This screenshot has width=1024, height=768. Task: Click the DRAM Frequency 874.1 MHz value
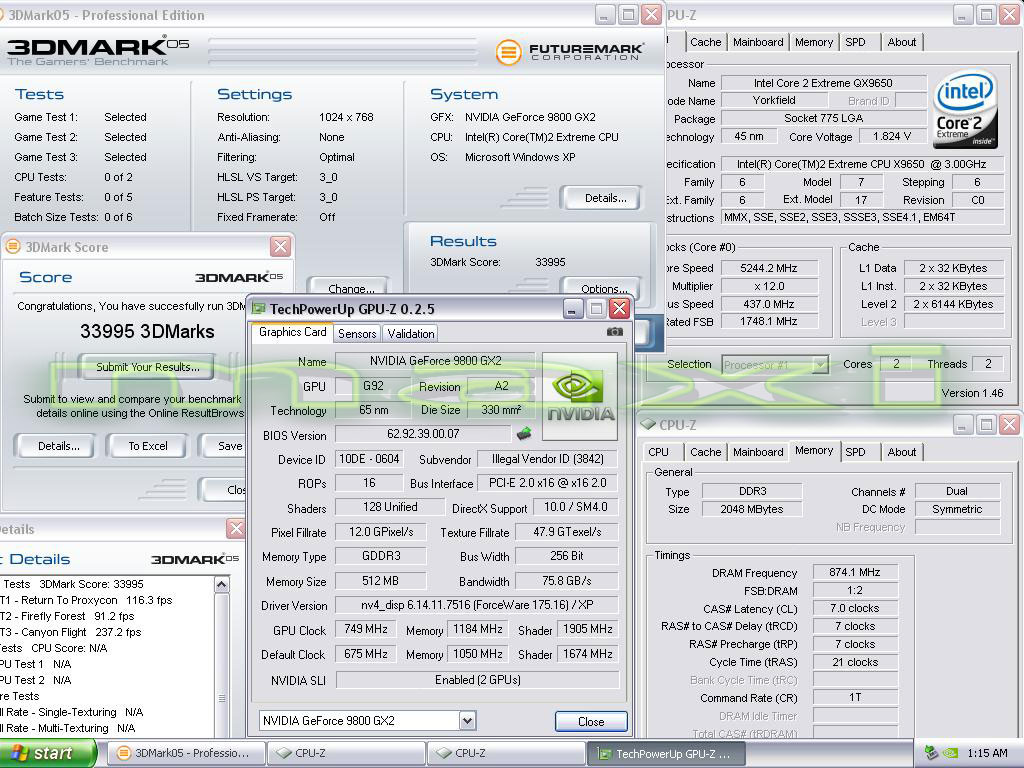[855, 572]
